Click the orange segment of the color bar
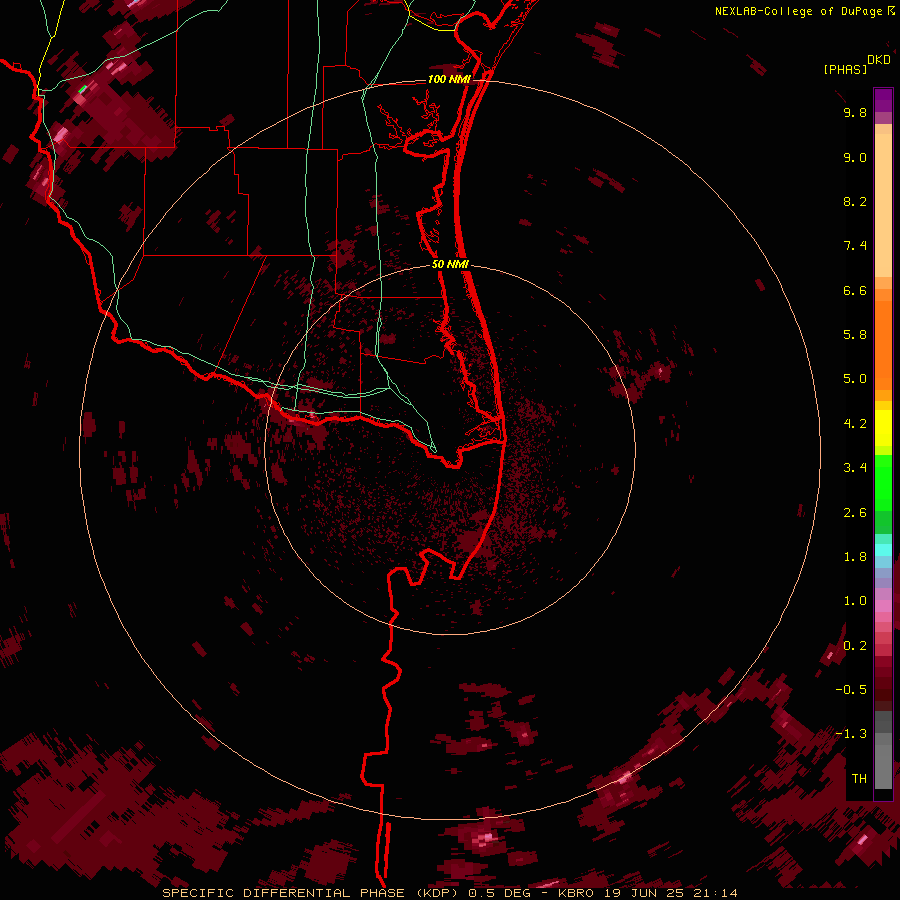The height and width of the screenshot is (900, 900). click(883, 346)
